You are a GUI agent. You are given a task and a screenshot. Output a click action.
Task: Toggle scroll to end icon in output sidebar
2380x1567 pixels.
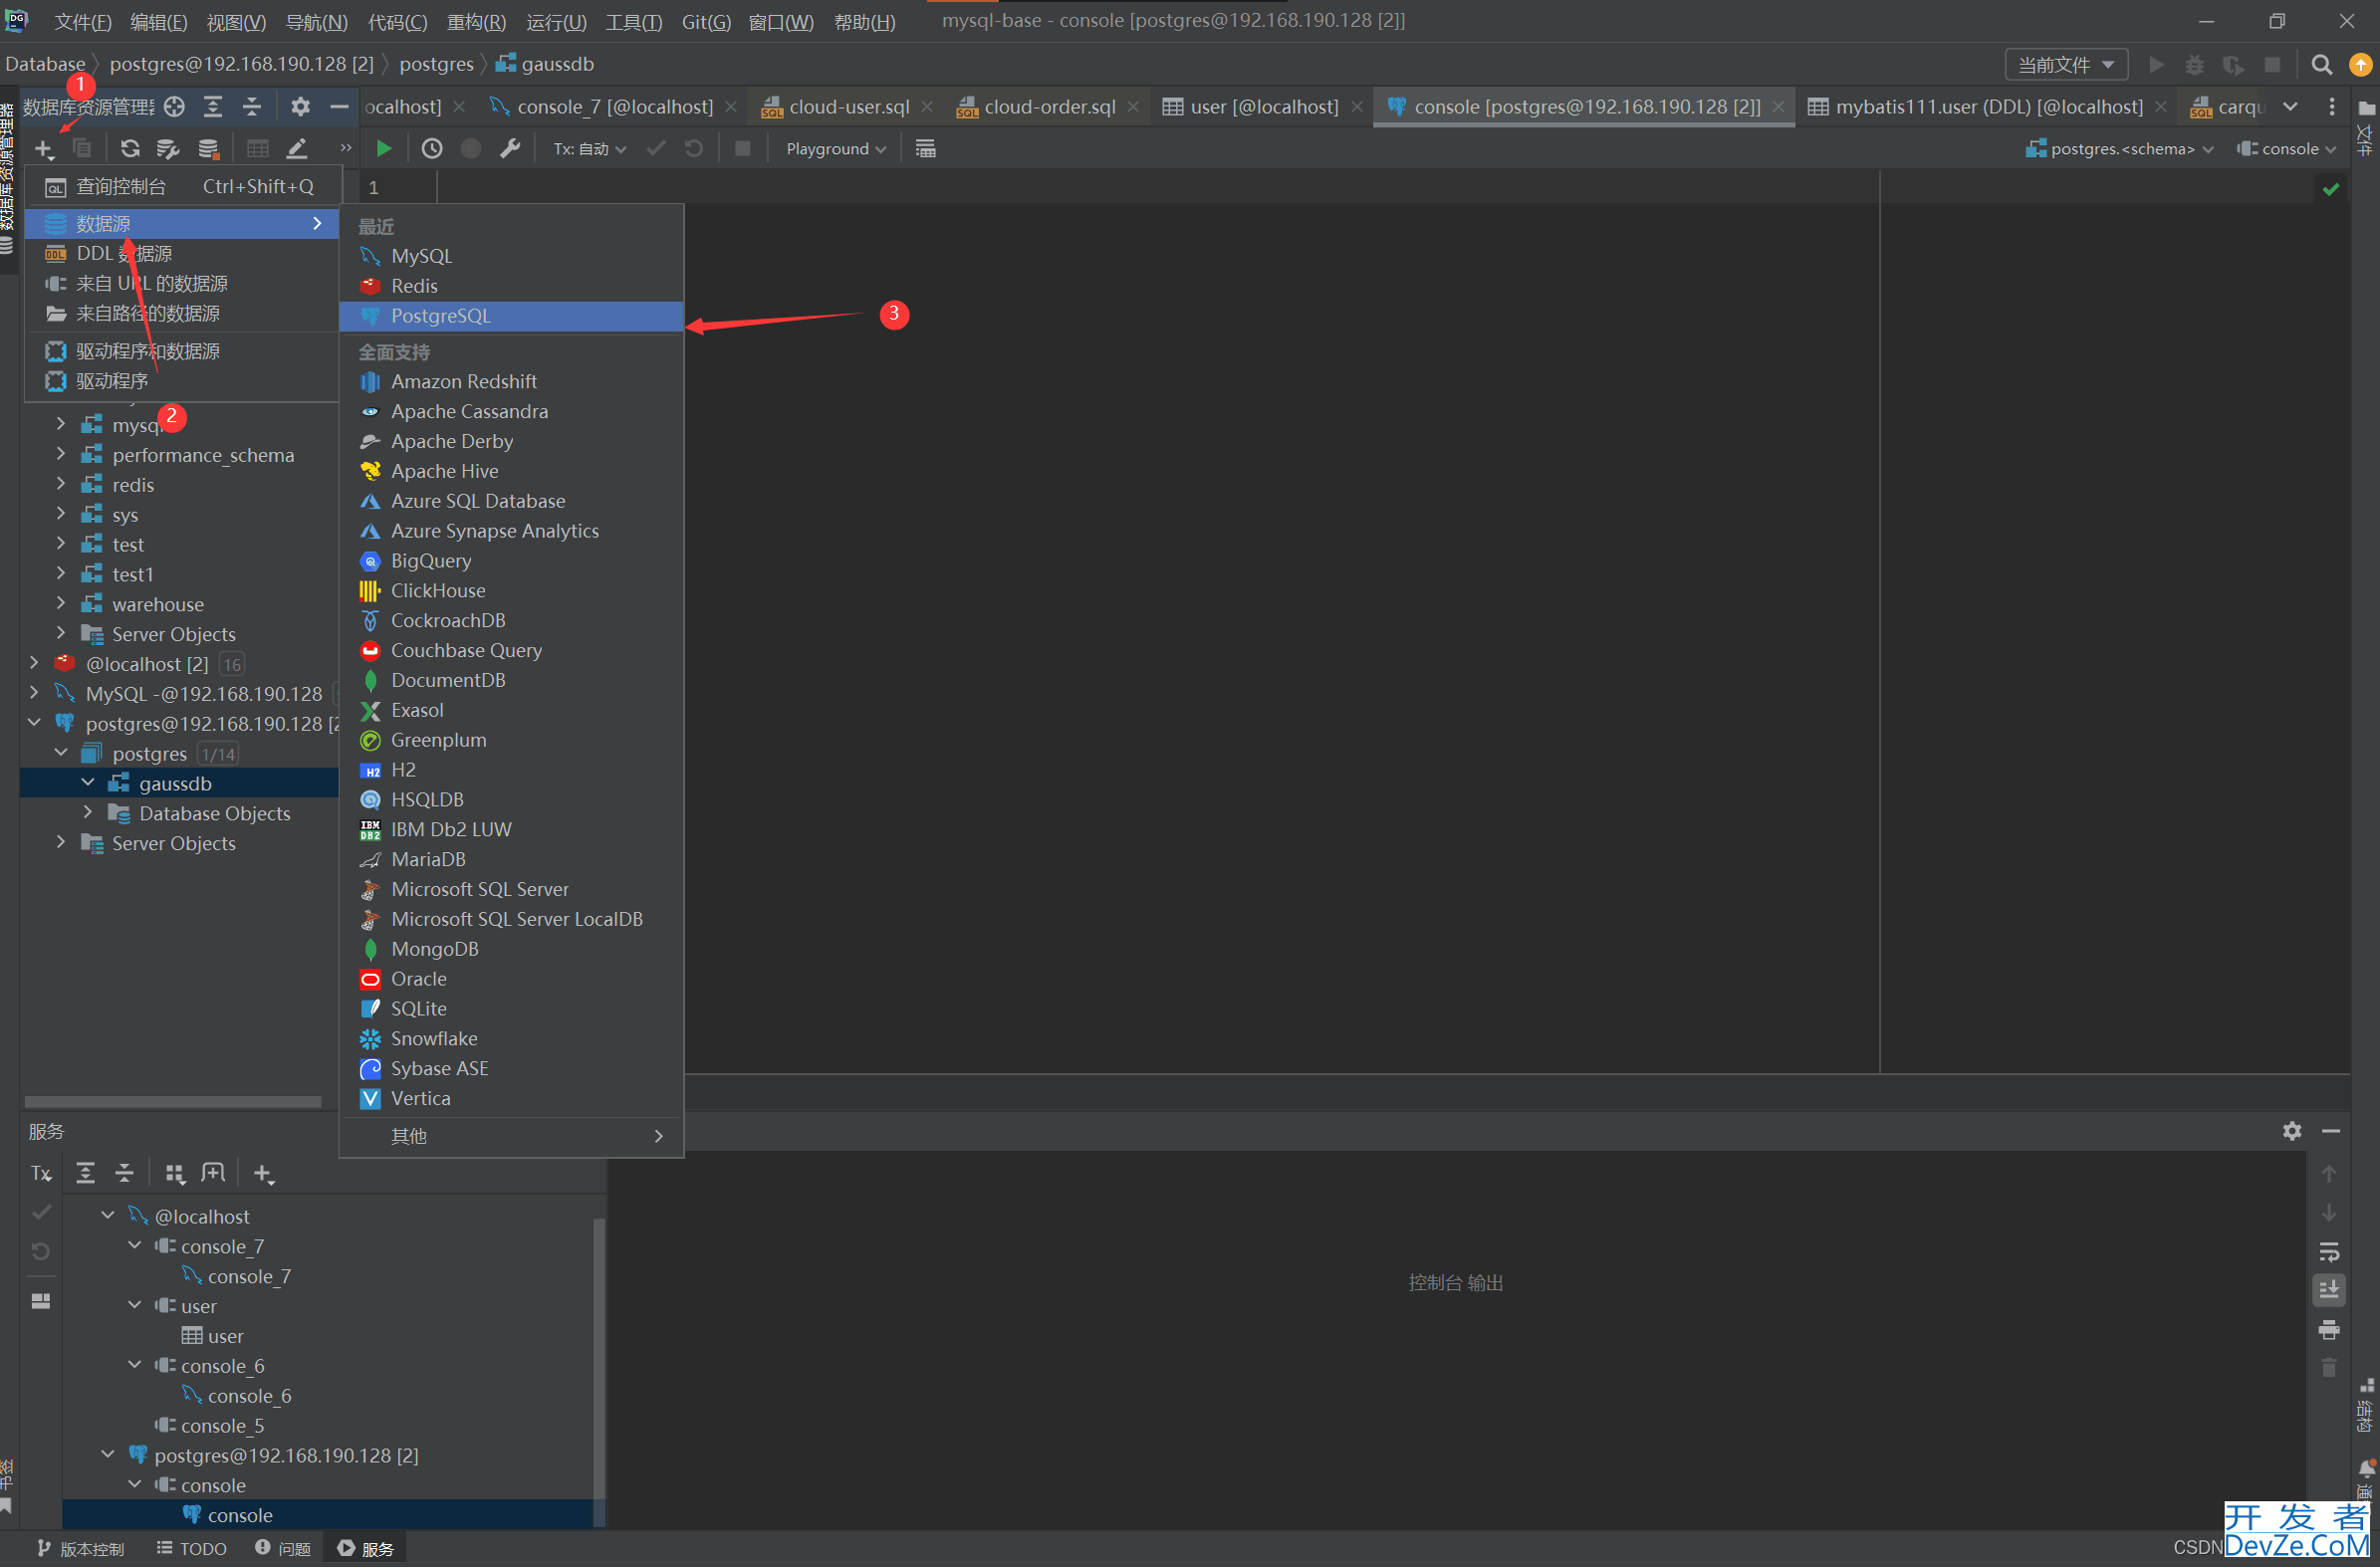(x=2329, y=1289)
